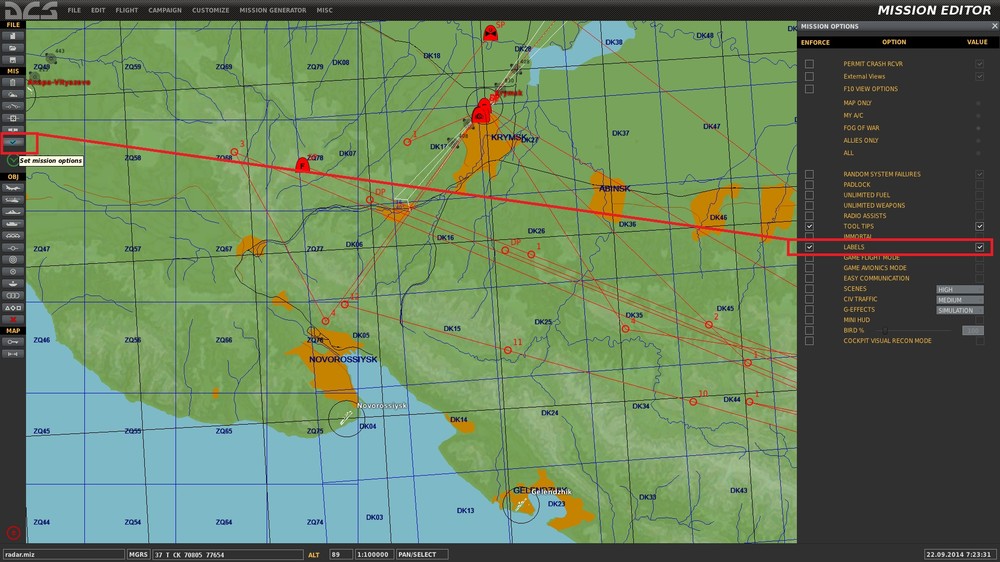Click the triangle-diamond-square shapes icon
Image resolution: width=1000 pixels, height=562 pixels.
point(13,307)
